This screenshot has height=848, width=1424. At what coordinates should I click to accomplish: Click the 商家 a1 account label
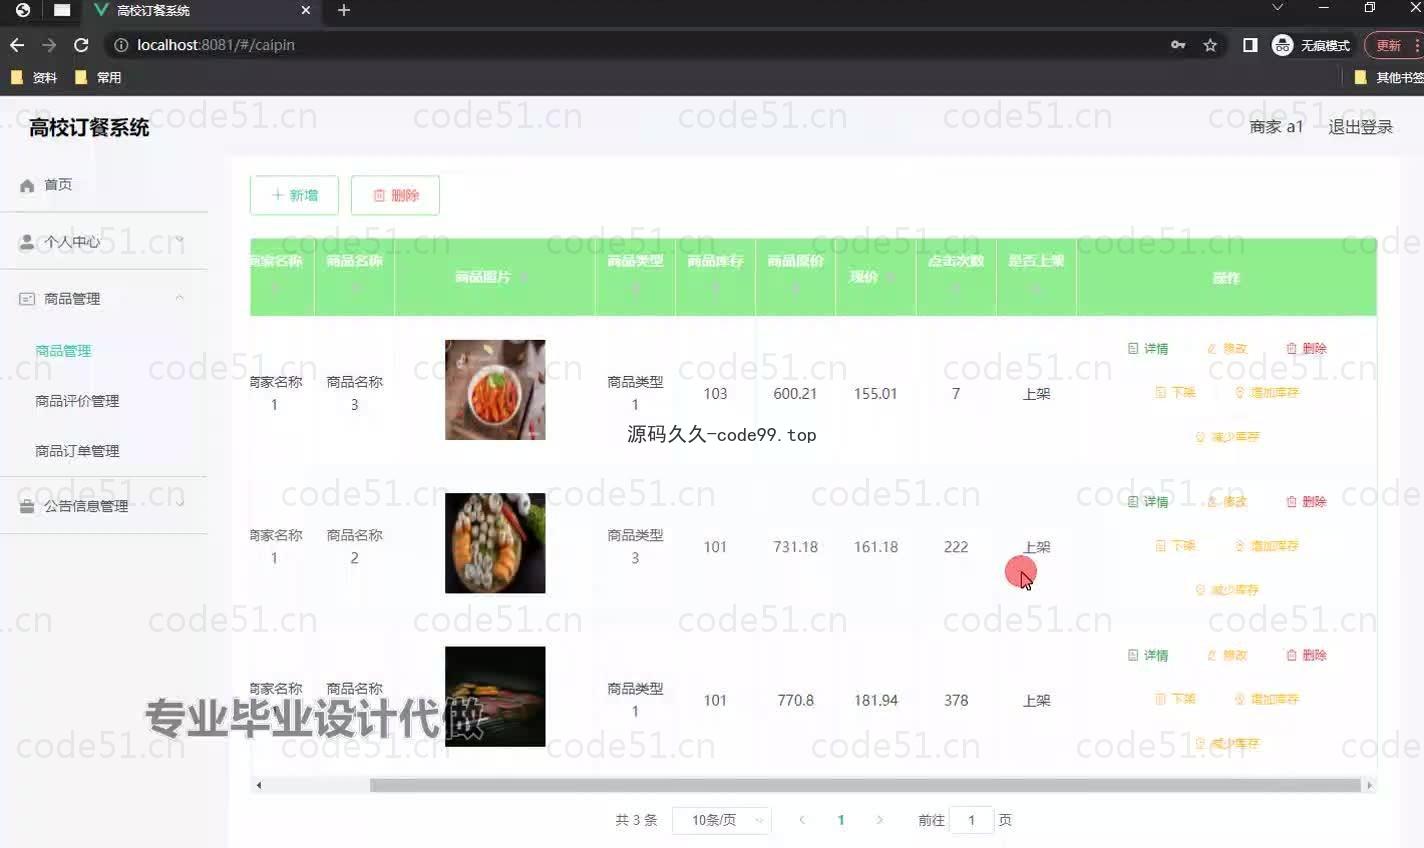[x=1276, y=127]
